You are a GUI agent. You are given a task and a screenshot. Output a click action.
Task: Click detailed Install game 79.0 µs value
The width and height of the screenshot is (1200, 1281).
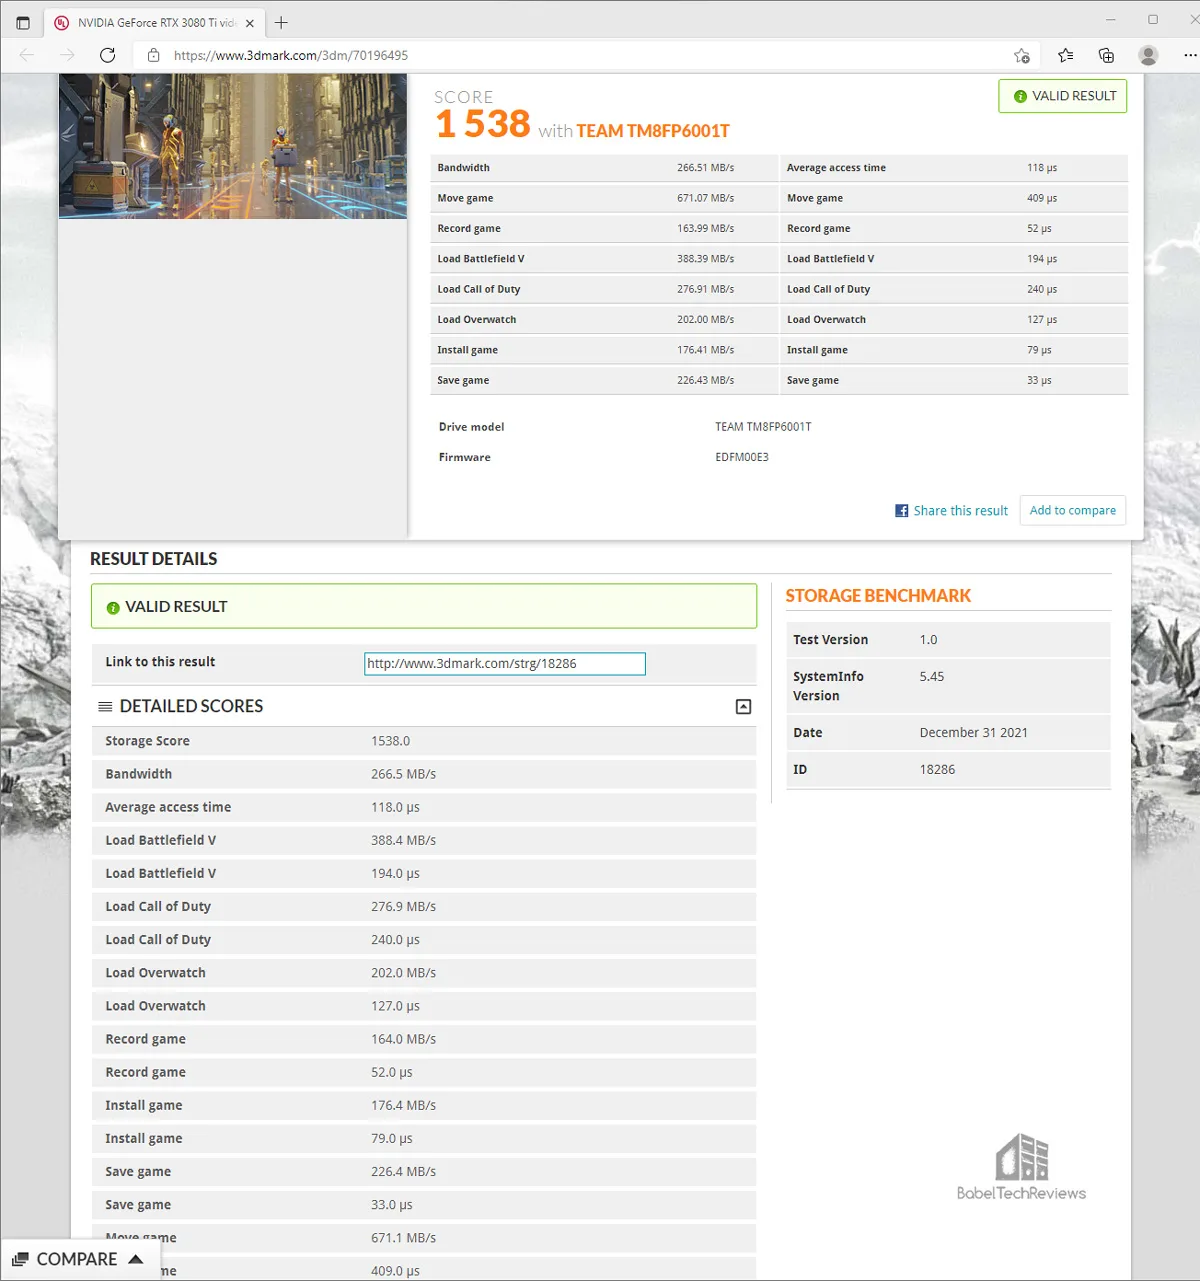pyautogui.click(x=391, y=1138)
